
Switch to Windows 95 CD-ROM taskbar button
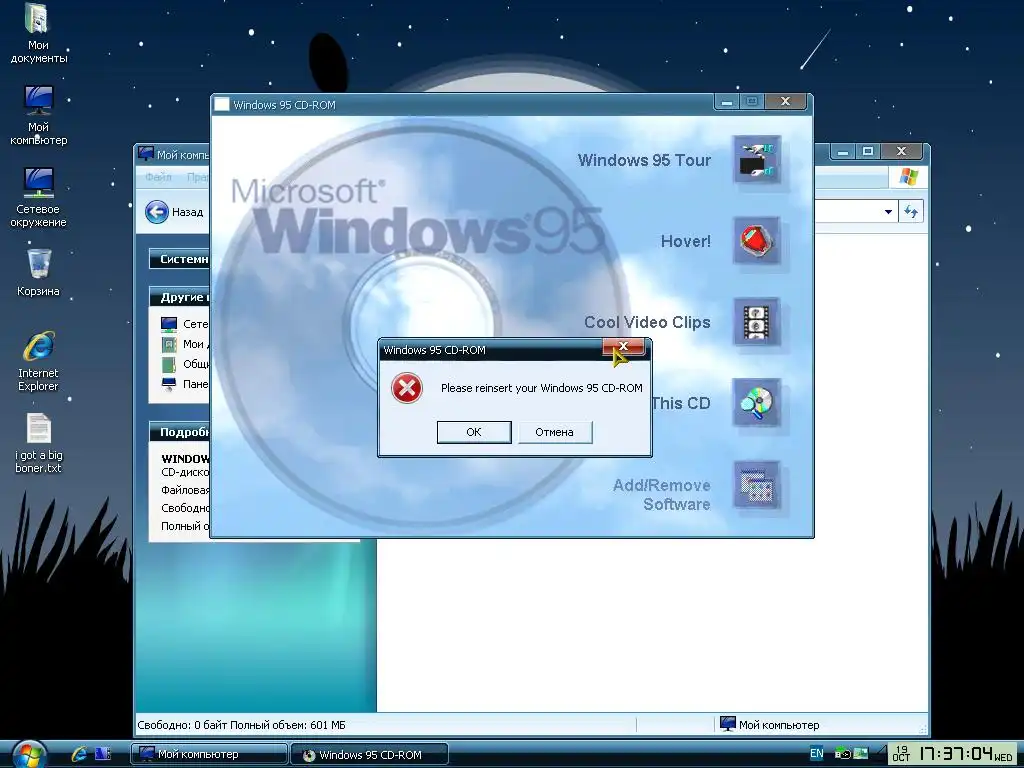pyautogui.click(x=370, y=754)
